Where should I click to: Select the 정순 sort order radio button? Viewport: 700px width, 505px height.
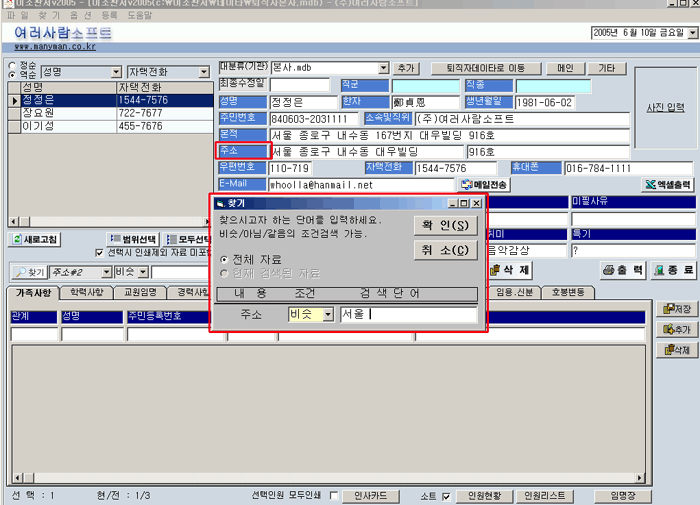click(12, 65)
